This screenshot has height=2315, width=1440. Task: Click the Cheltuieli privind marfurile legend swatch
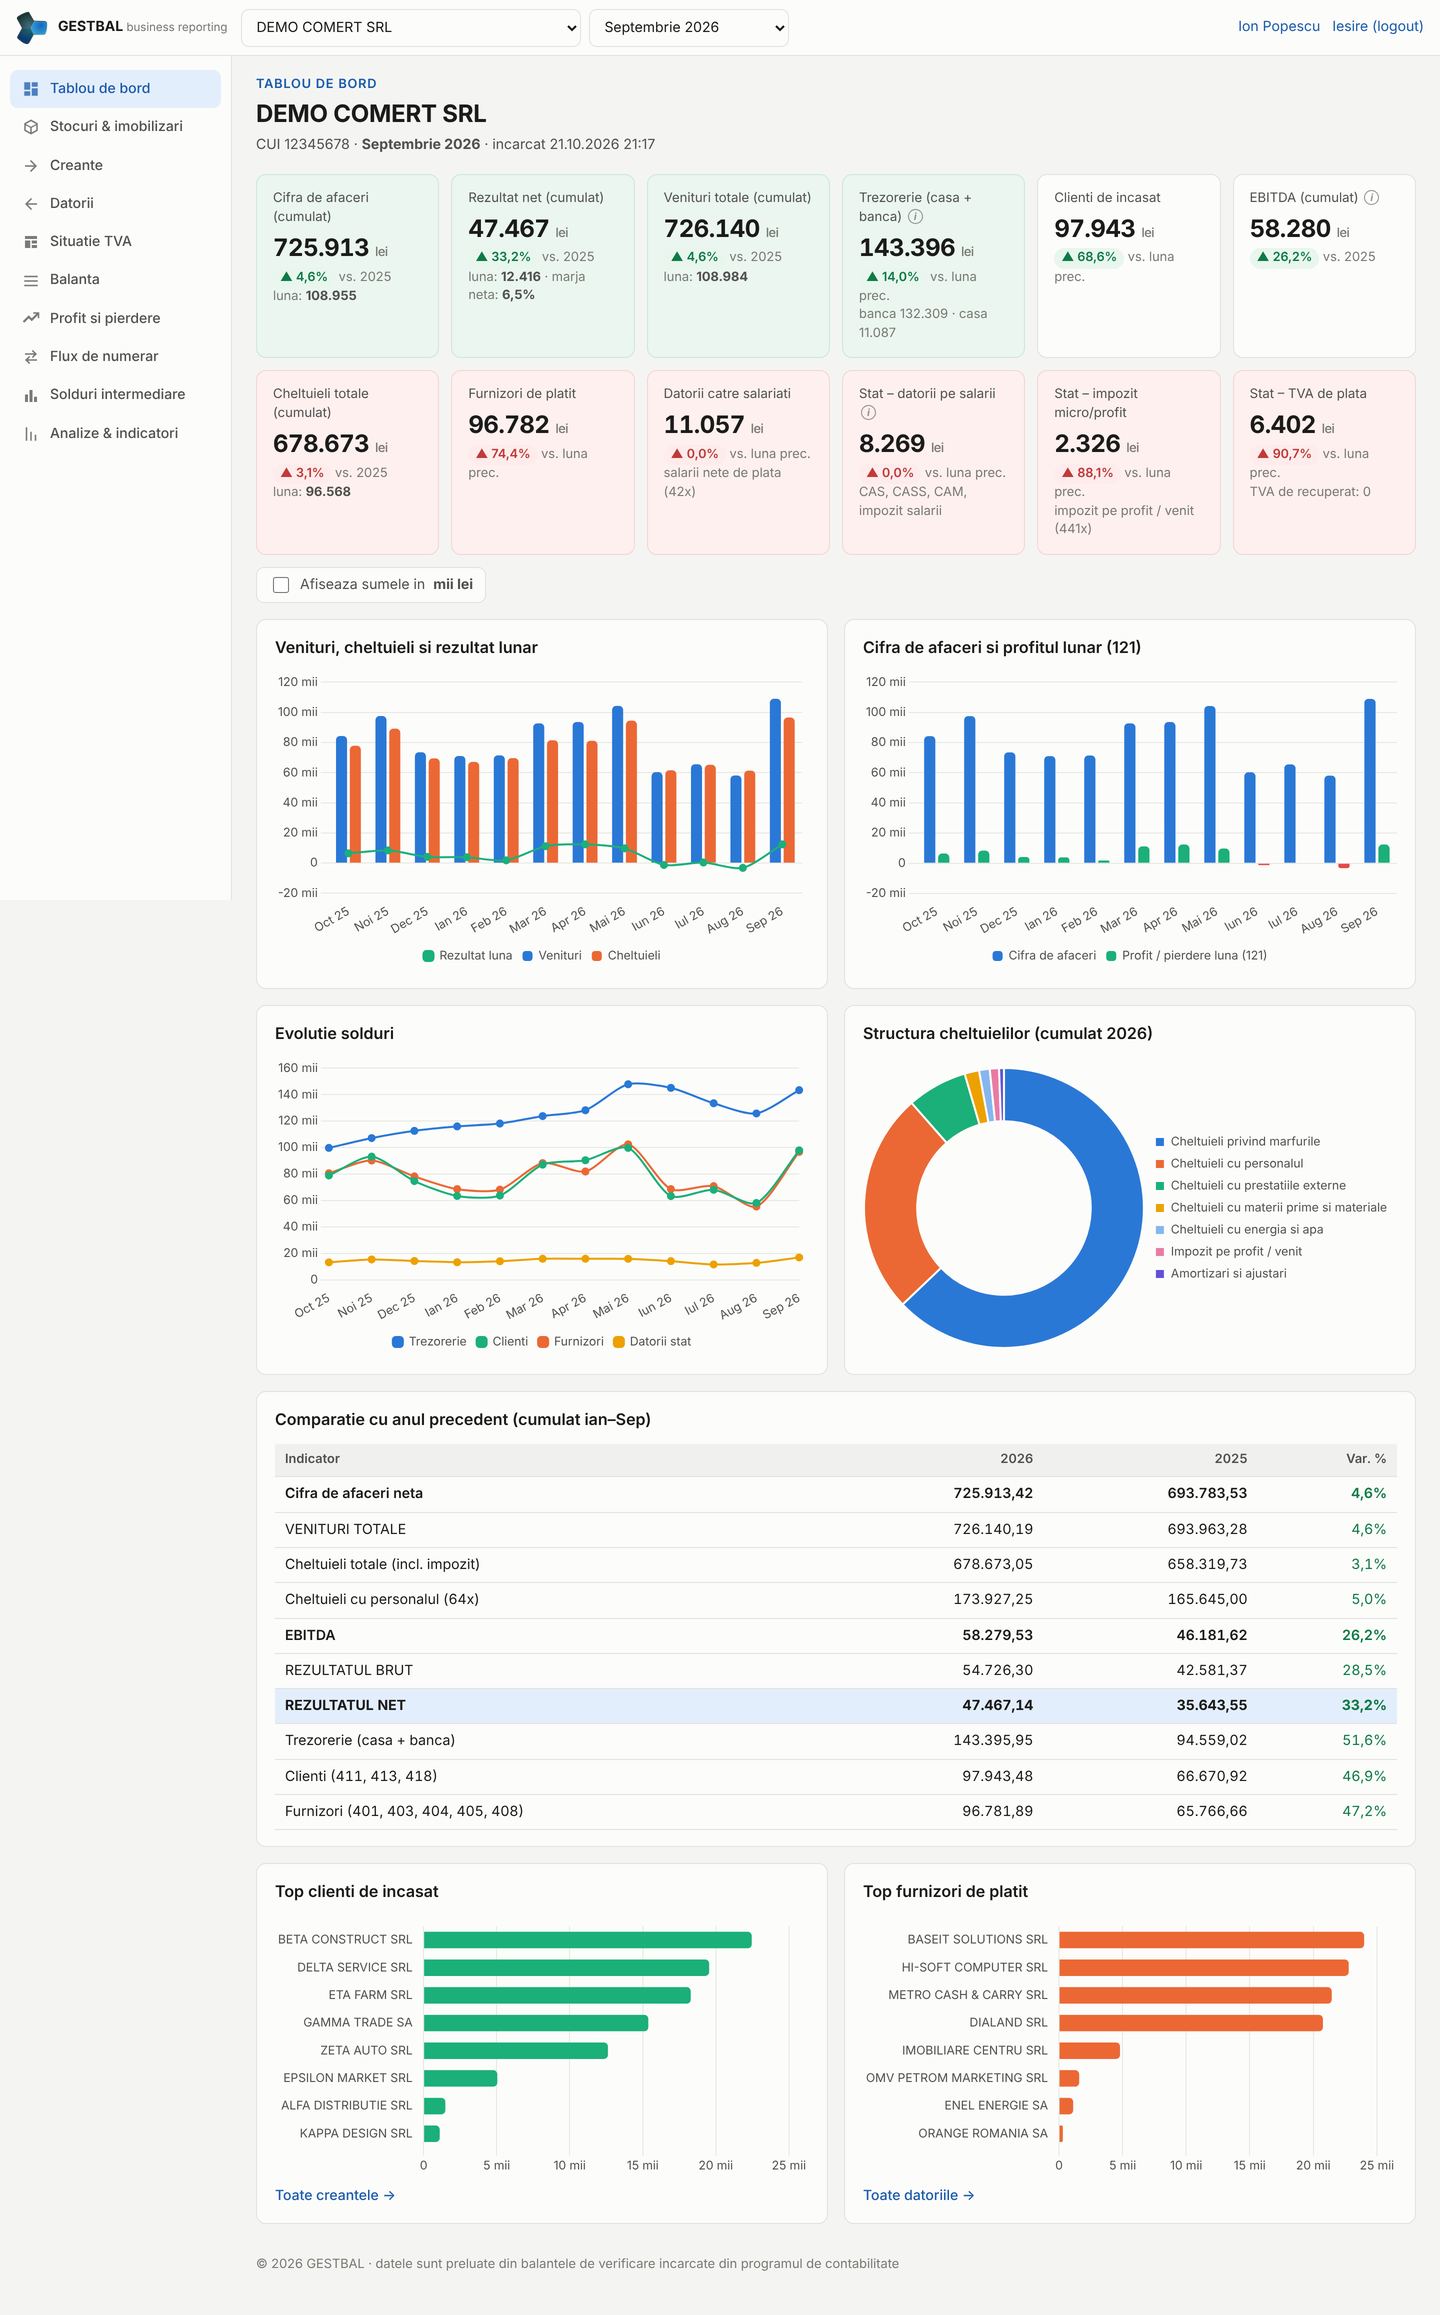[1160, 1142]
